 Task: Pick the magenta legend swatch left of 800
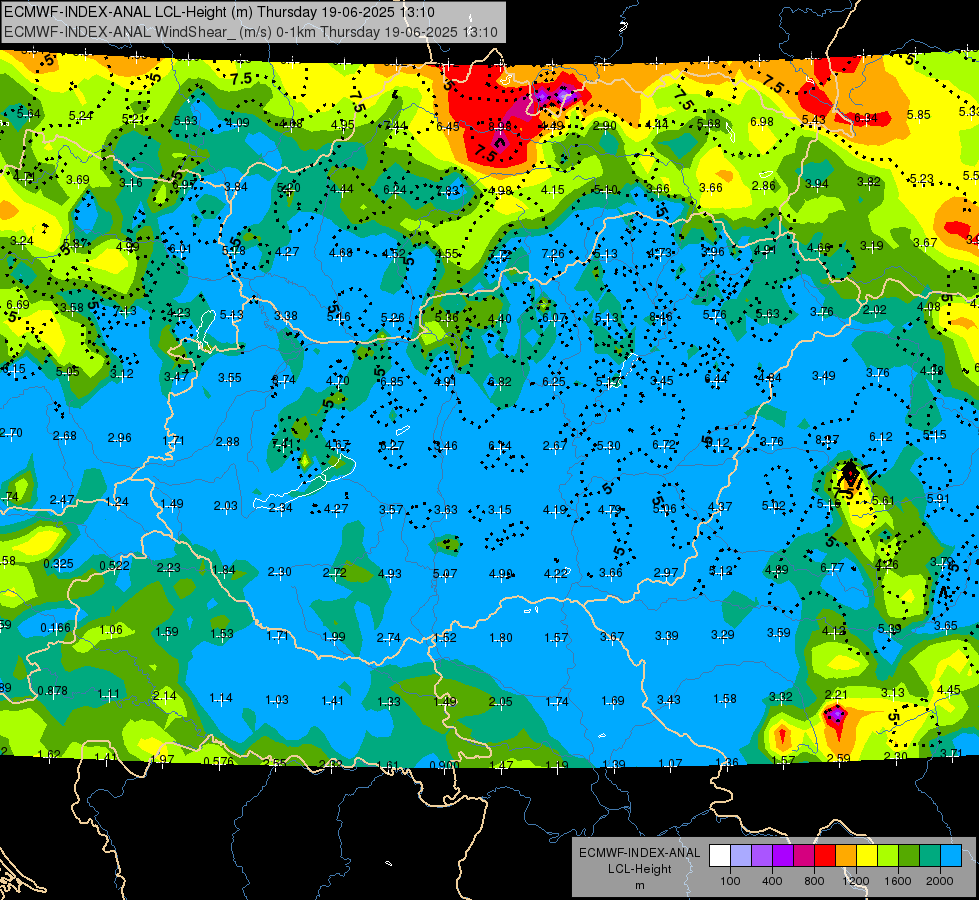(x=804, y=856)
